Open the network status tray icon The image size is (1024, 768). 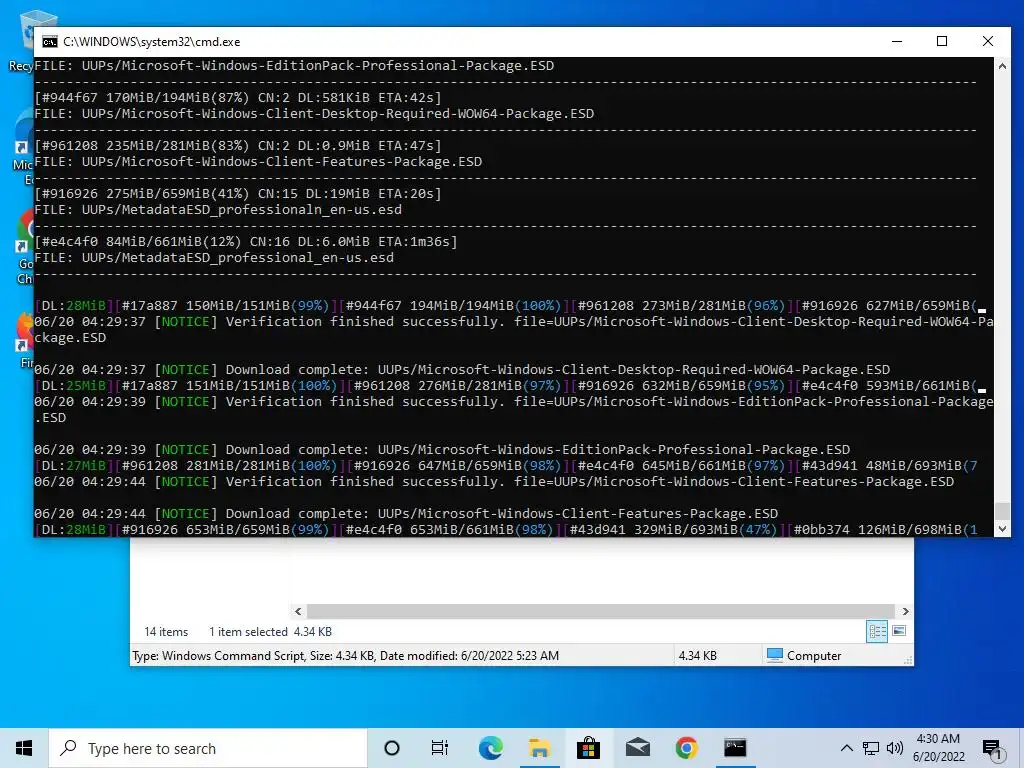871,748
